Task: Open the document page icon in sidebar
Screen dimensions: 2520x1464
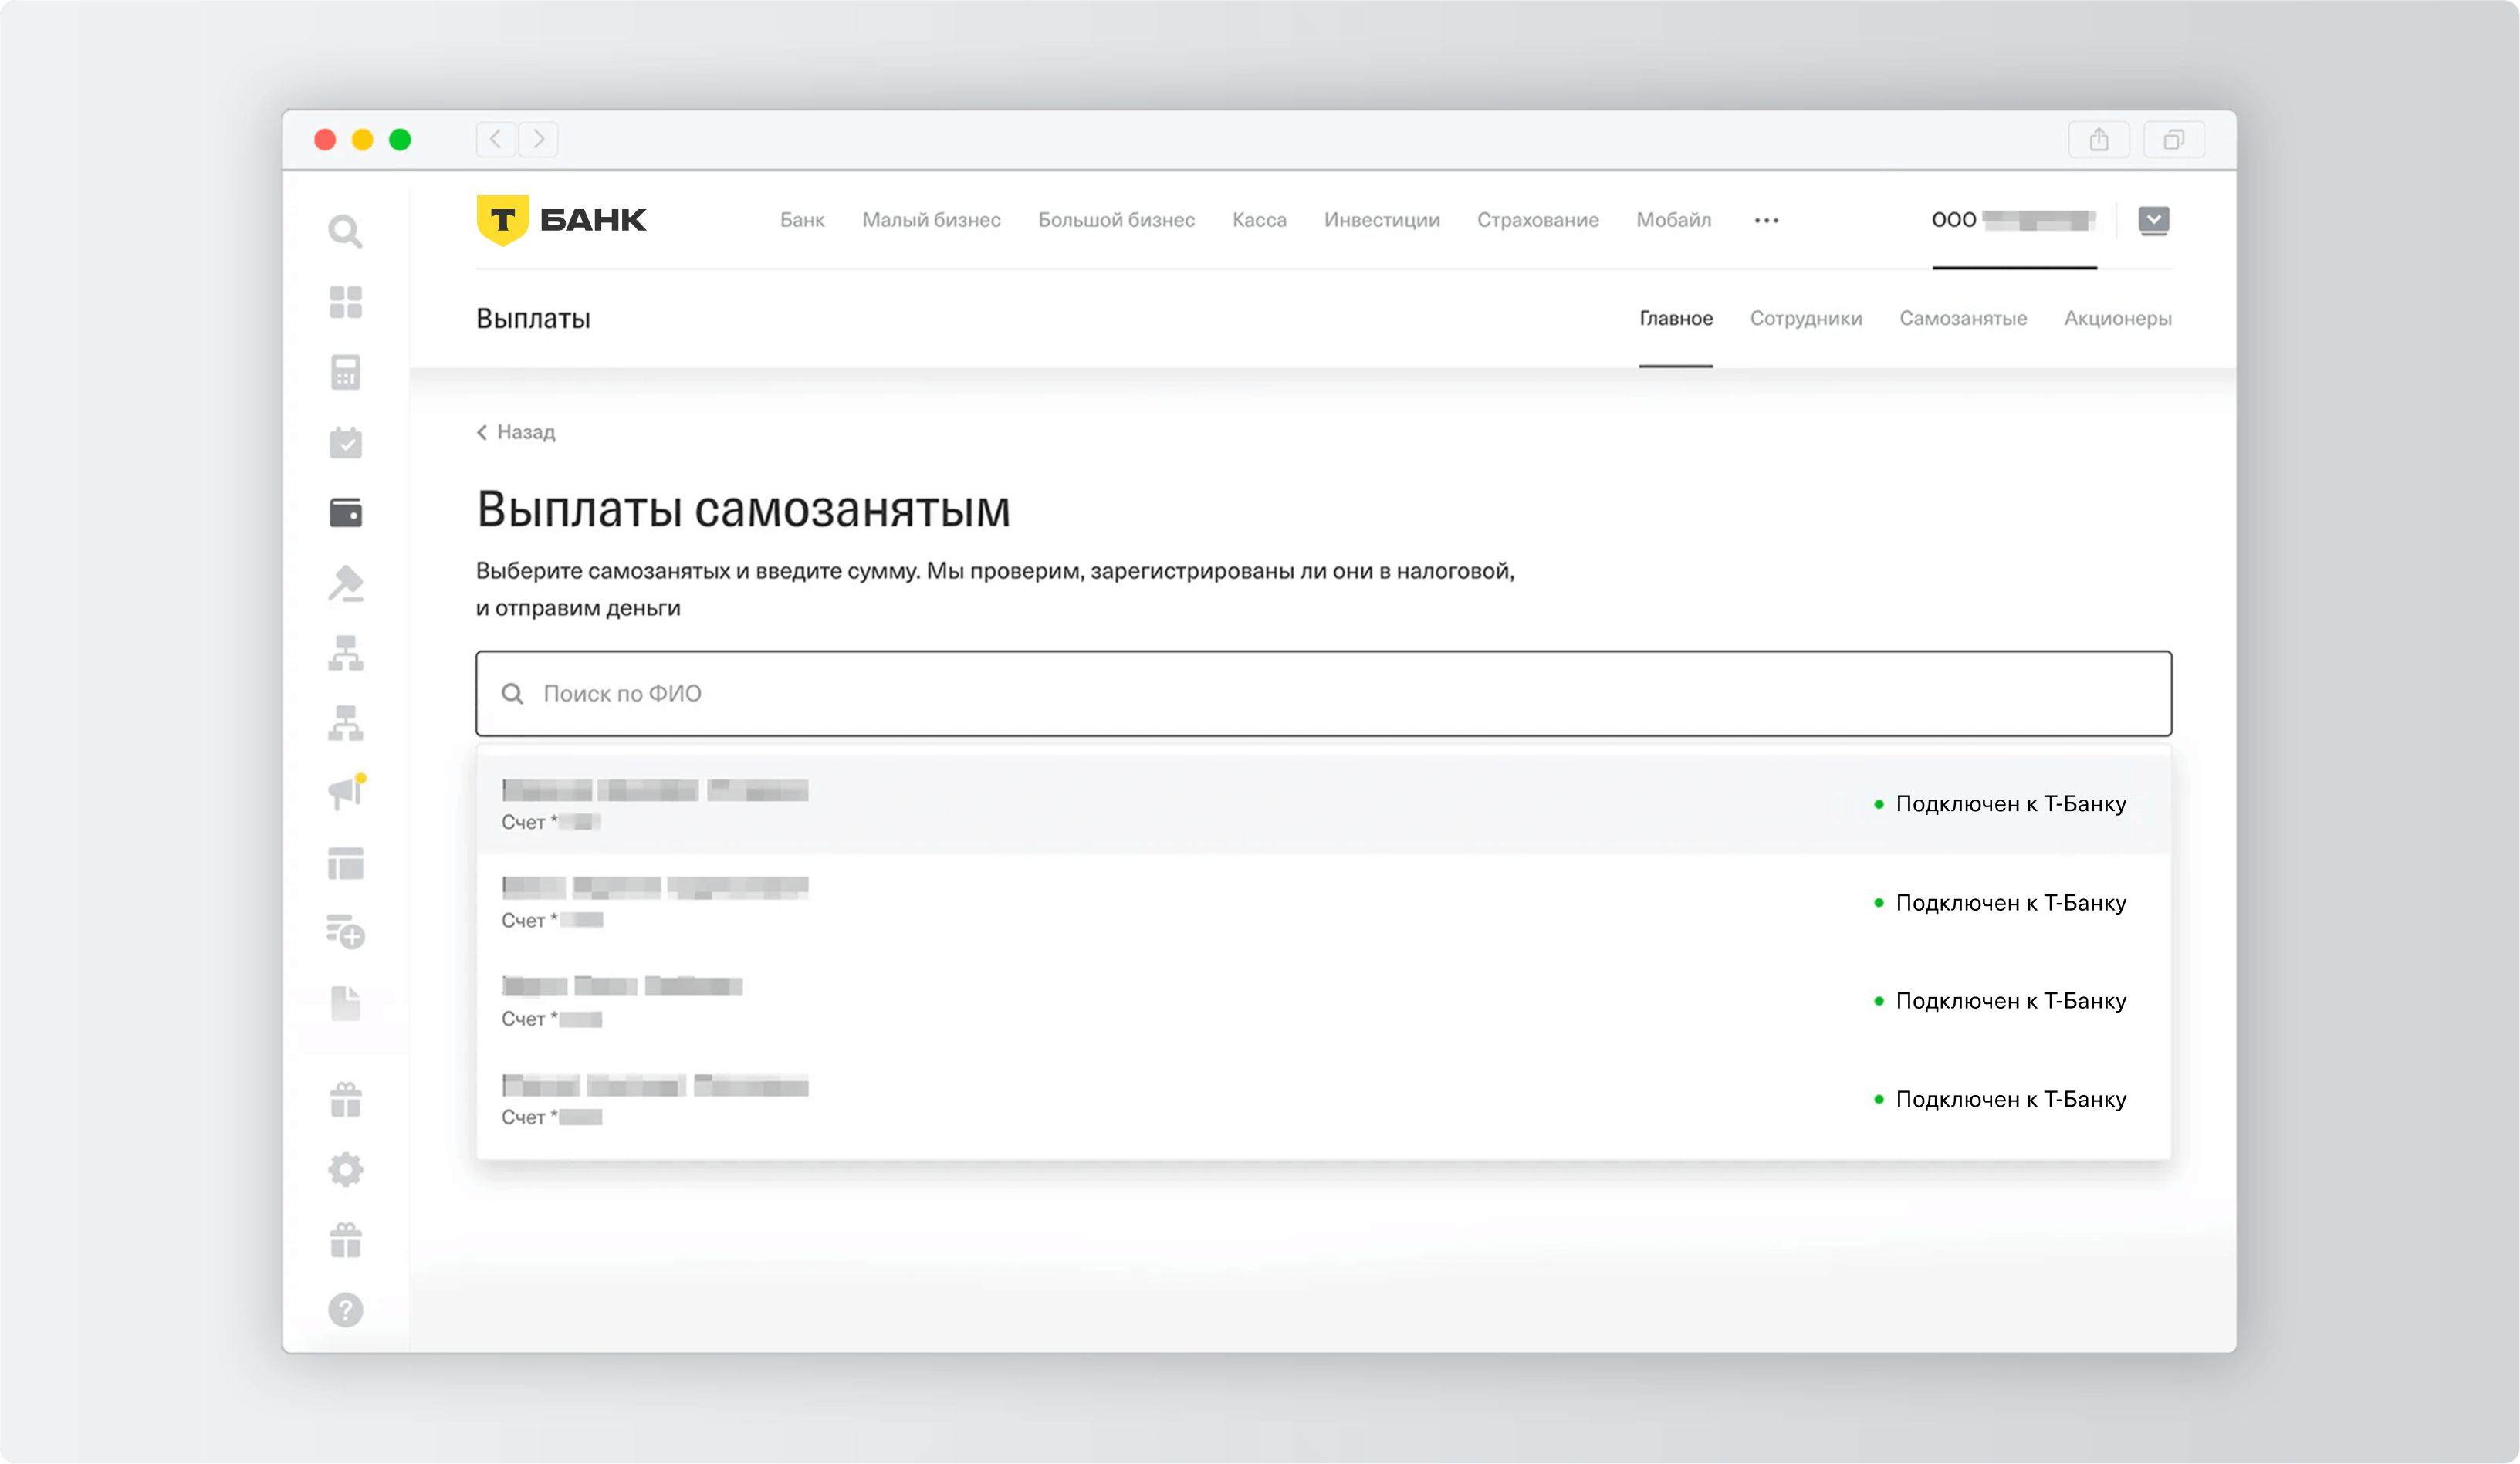Action: [345, 1003]
